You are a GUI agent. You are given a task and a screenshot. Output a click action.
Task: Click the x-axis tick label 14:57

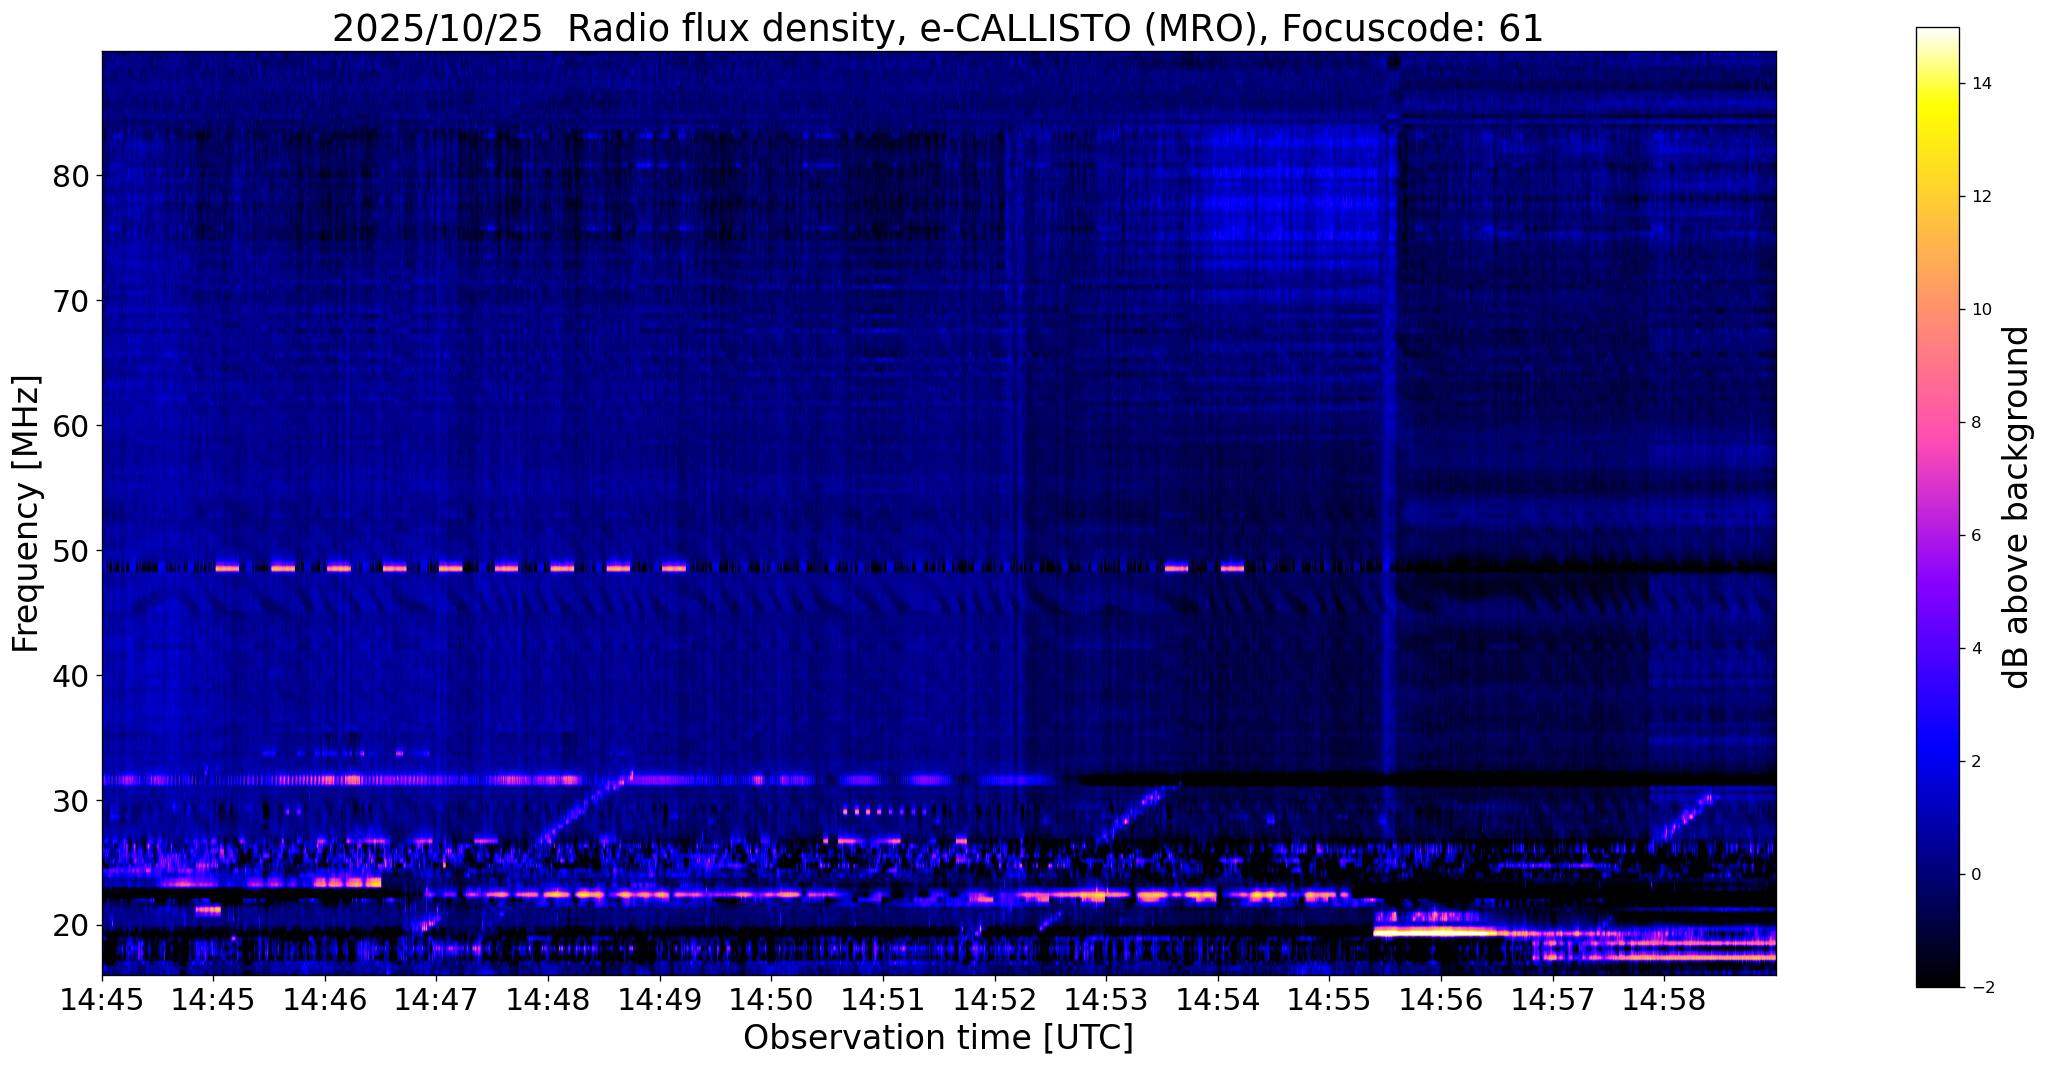tap(1552, 1000)
